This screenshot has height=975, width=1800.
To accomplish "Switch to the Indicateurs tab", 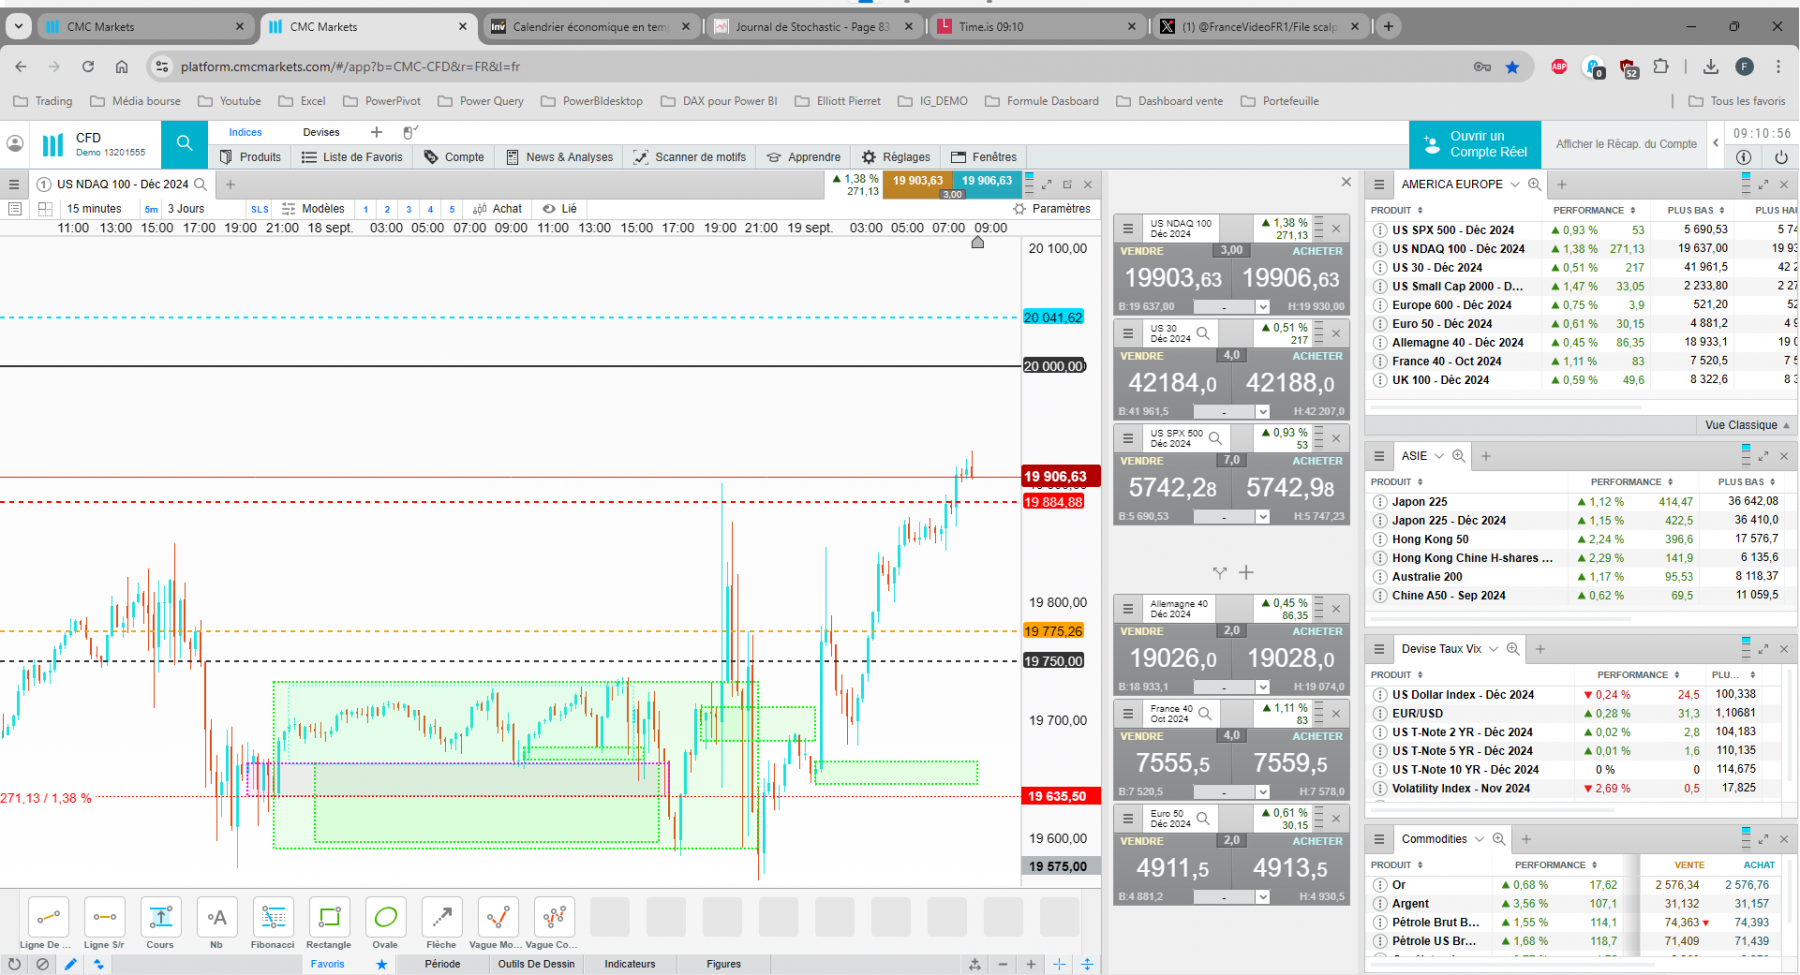I will [630, 964].
